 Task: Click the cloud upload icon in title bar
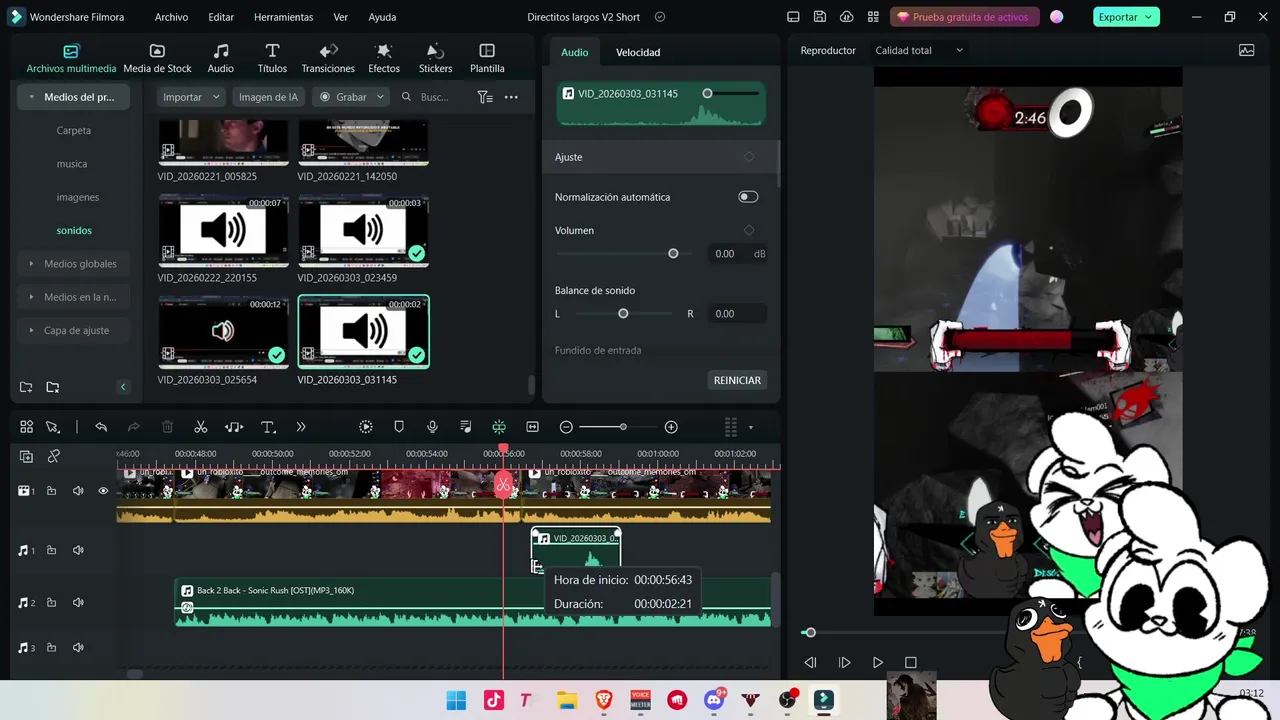847,17
